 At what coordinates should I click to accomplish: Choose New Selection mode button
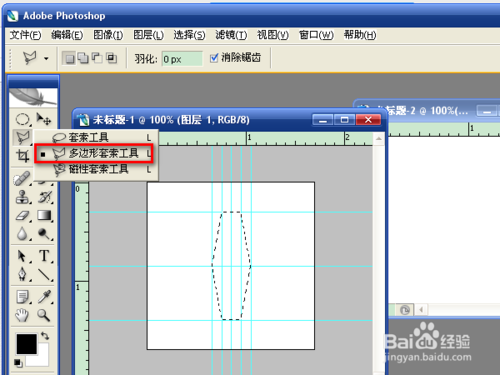click(69, 59)
